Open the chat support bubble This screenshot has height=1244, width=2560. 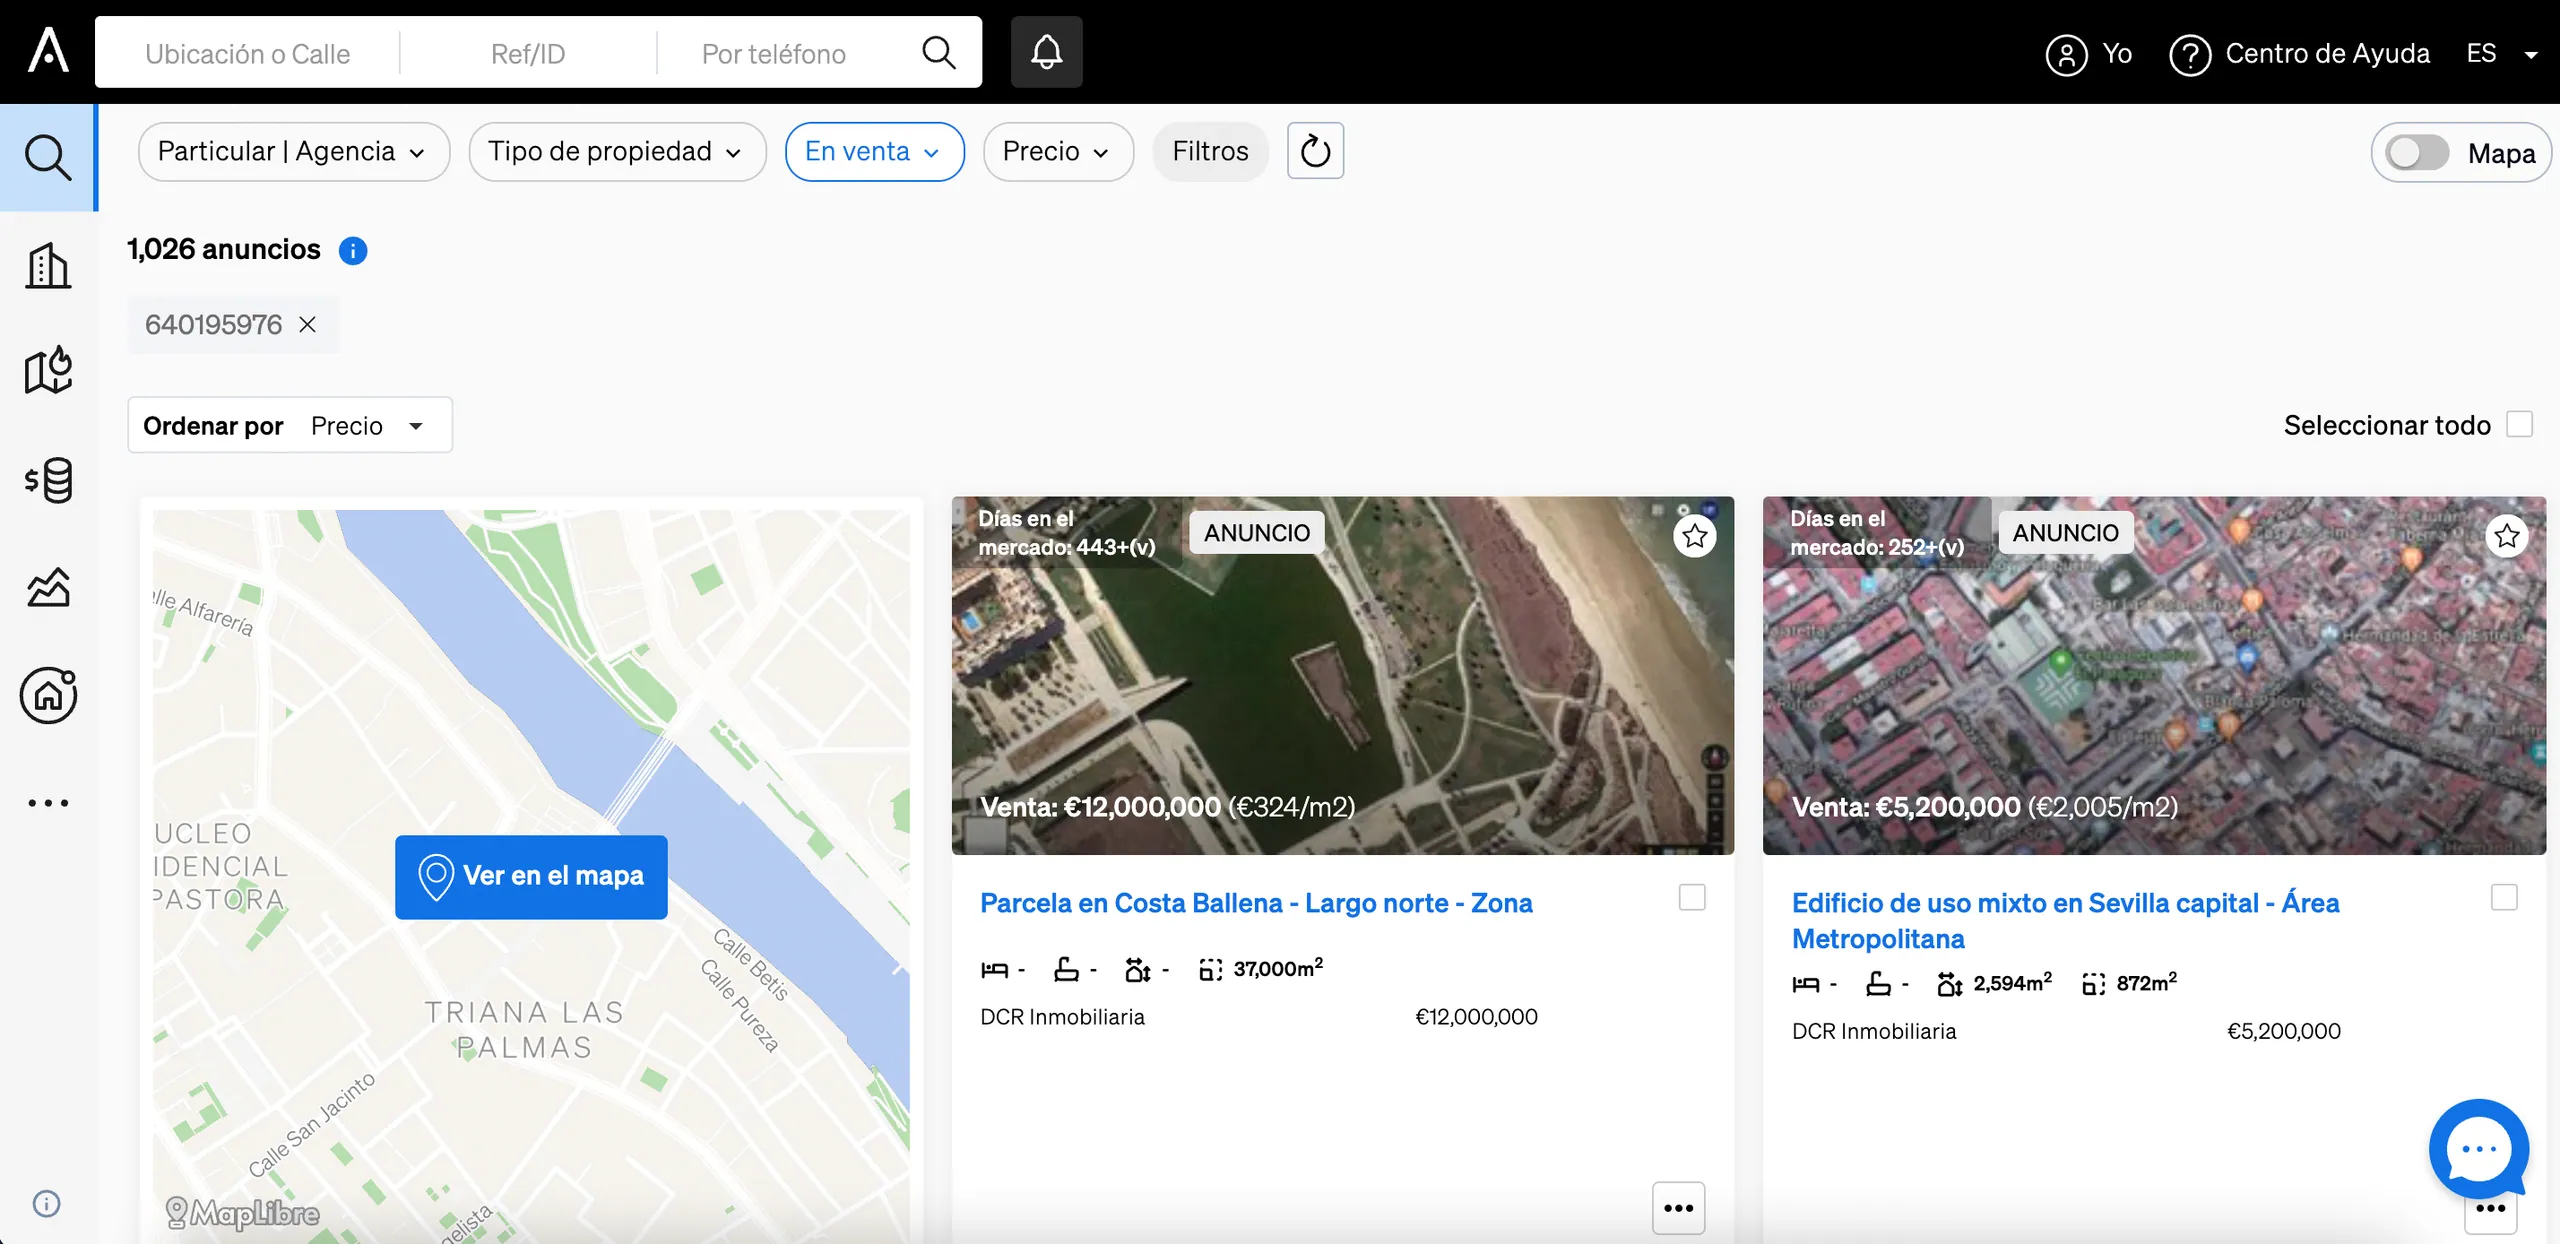click(2478, 1149)
